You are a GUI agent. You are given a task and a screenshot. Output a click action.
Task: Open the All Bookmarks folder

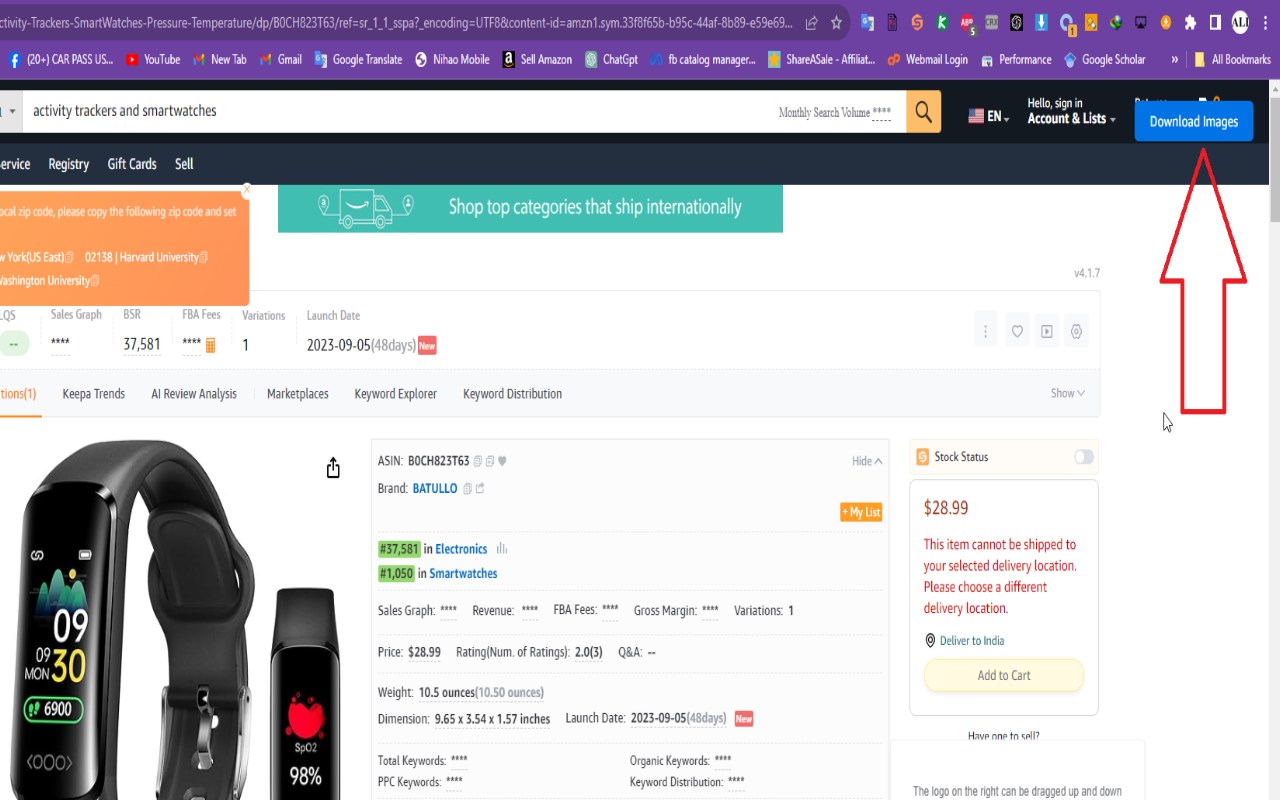tap(1232, 59)
